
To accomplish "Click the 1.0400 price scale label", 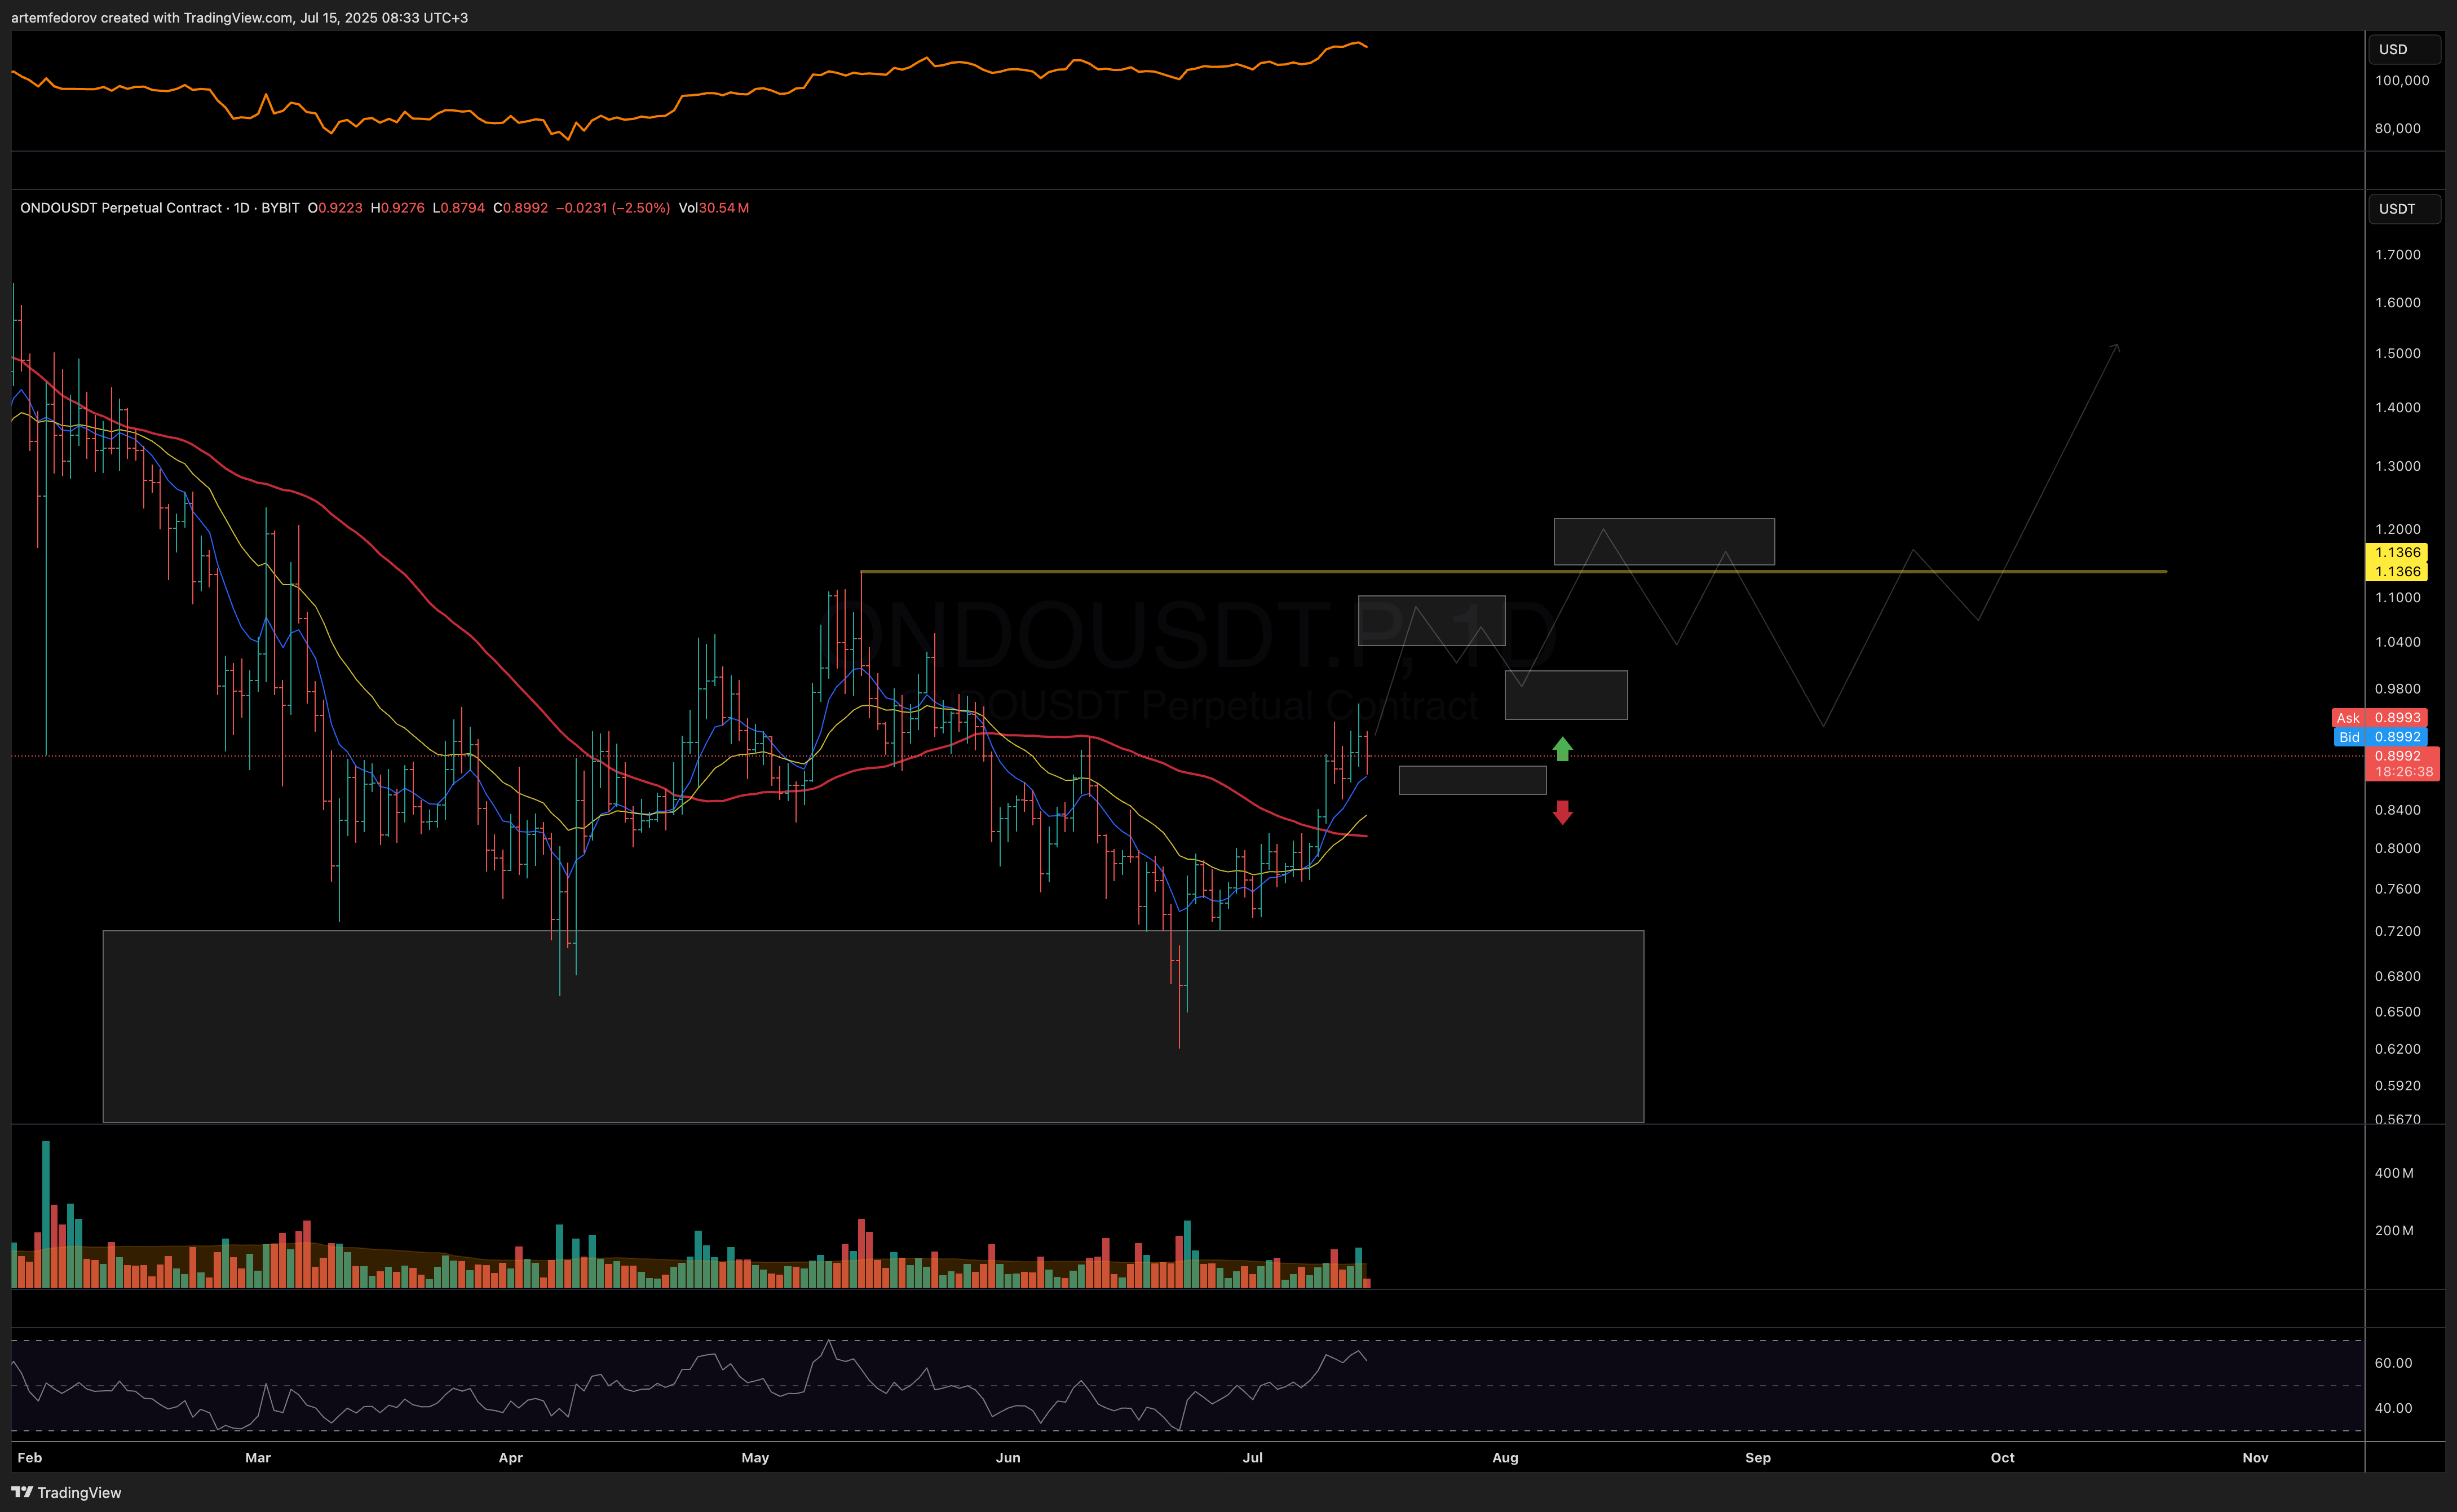I will (2398, 642).
